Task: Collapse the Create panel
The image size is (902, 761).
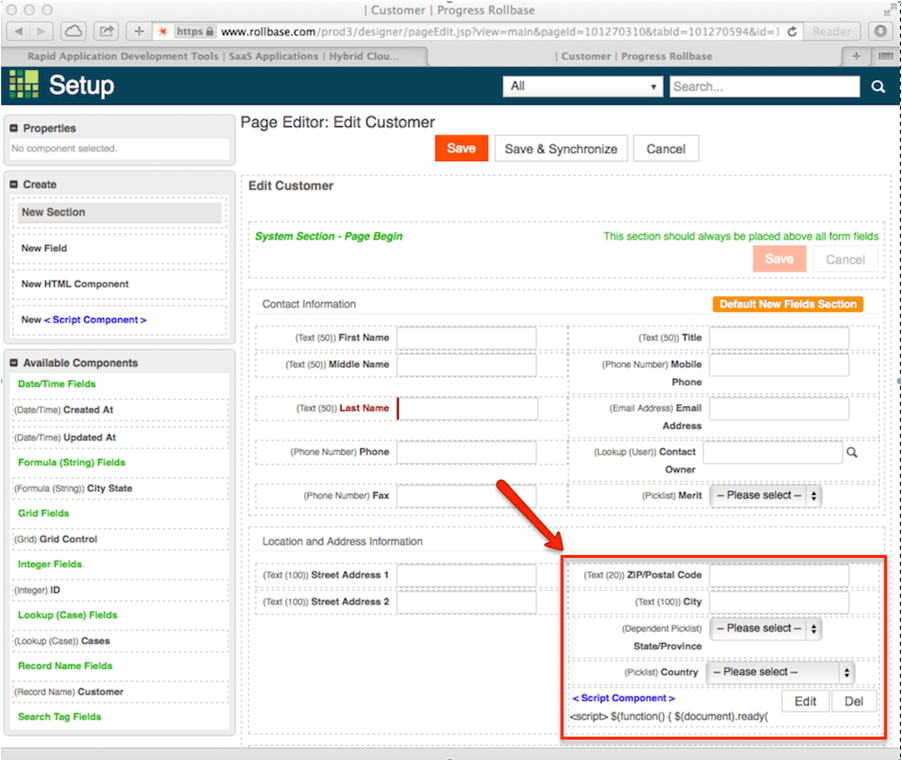Action: [x=13, y=184]
